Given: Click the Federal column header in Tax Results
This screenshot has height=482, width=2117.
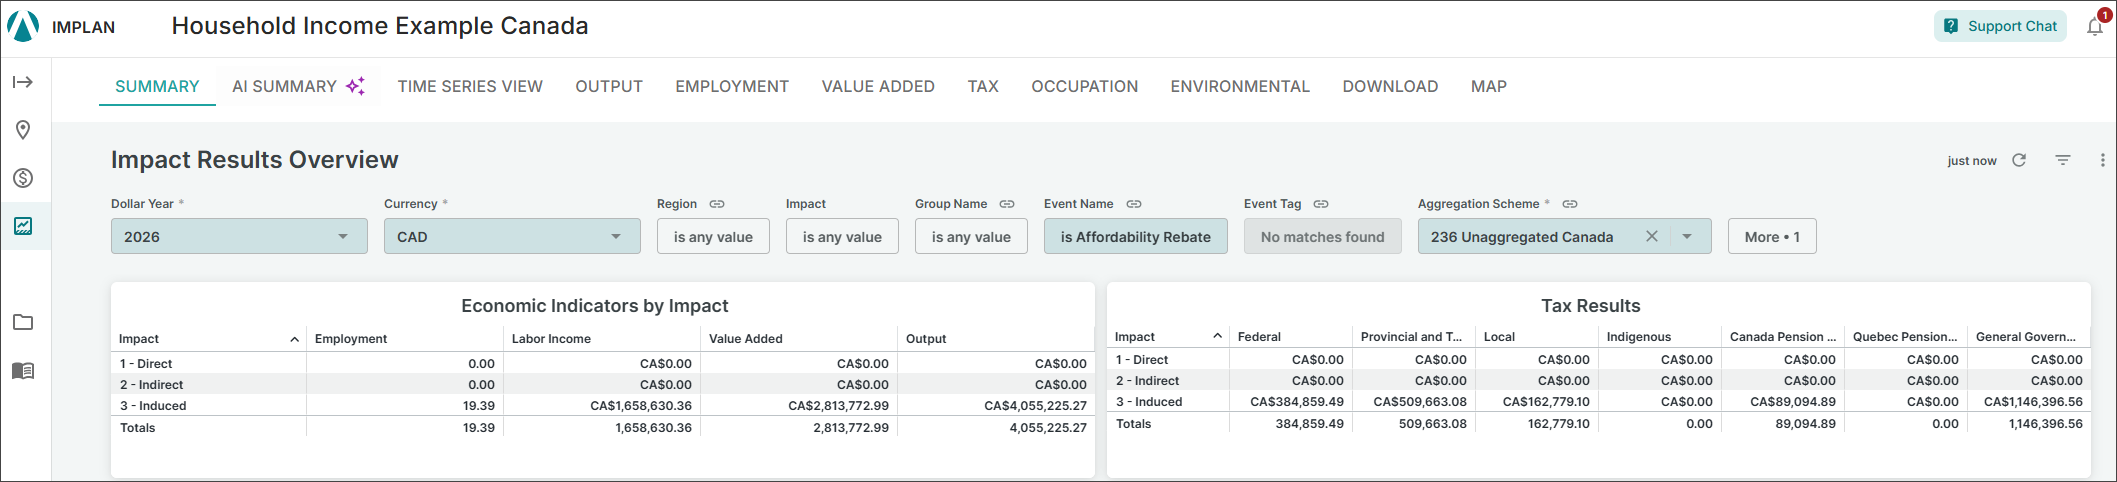Looking at the screenshot, I should click(x=1290, y=336).
